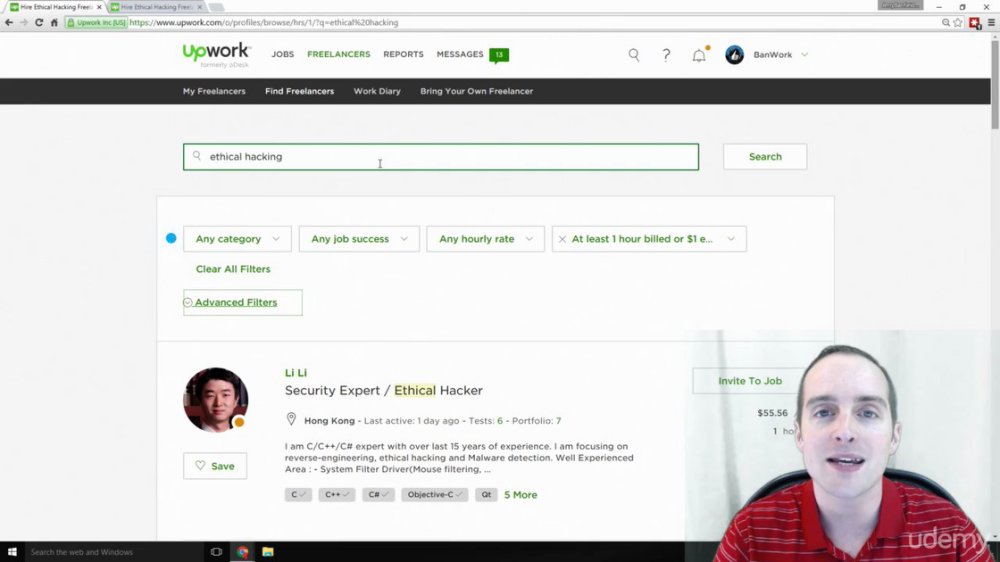Open the Any job success dropdown
This screenshot has width=1000, height=562.
click(359, 239)
